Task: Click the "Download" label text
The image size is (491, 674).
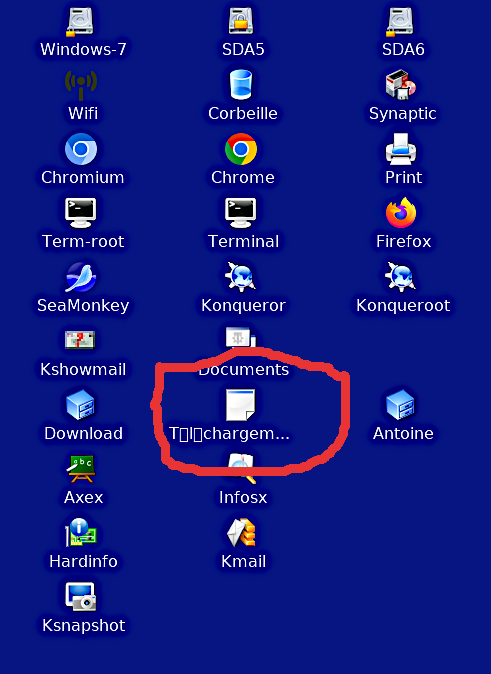Action: pyautogui.click(x=83, y=433)
